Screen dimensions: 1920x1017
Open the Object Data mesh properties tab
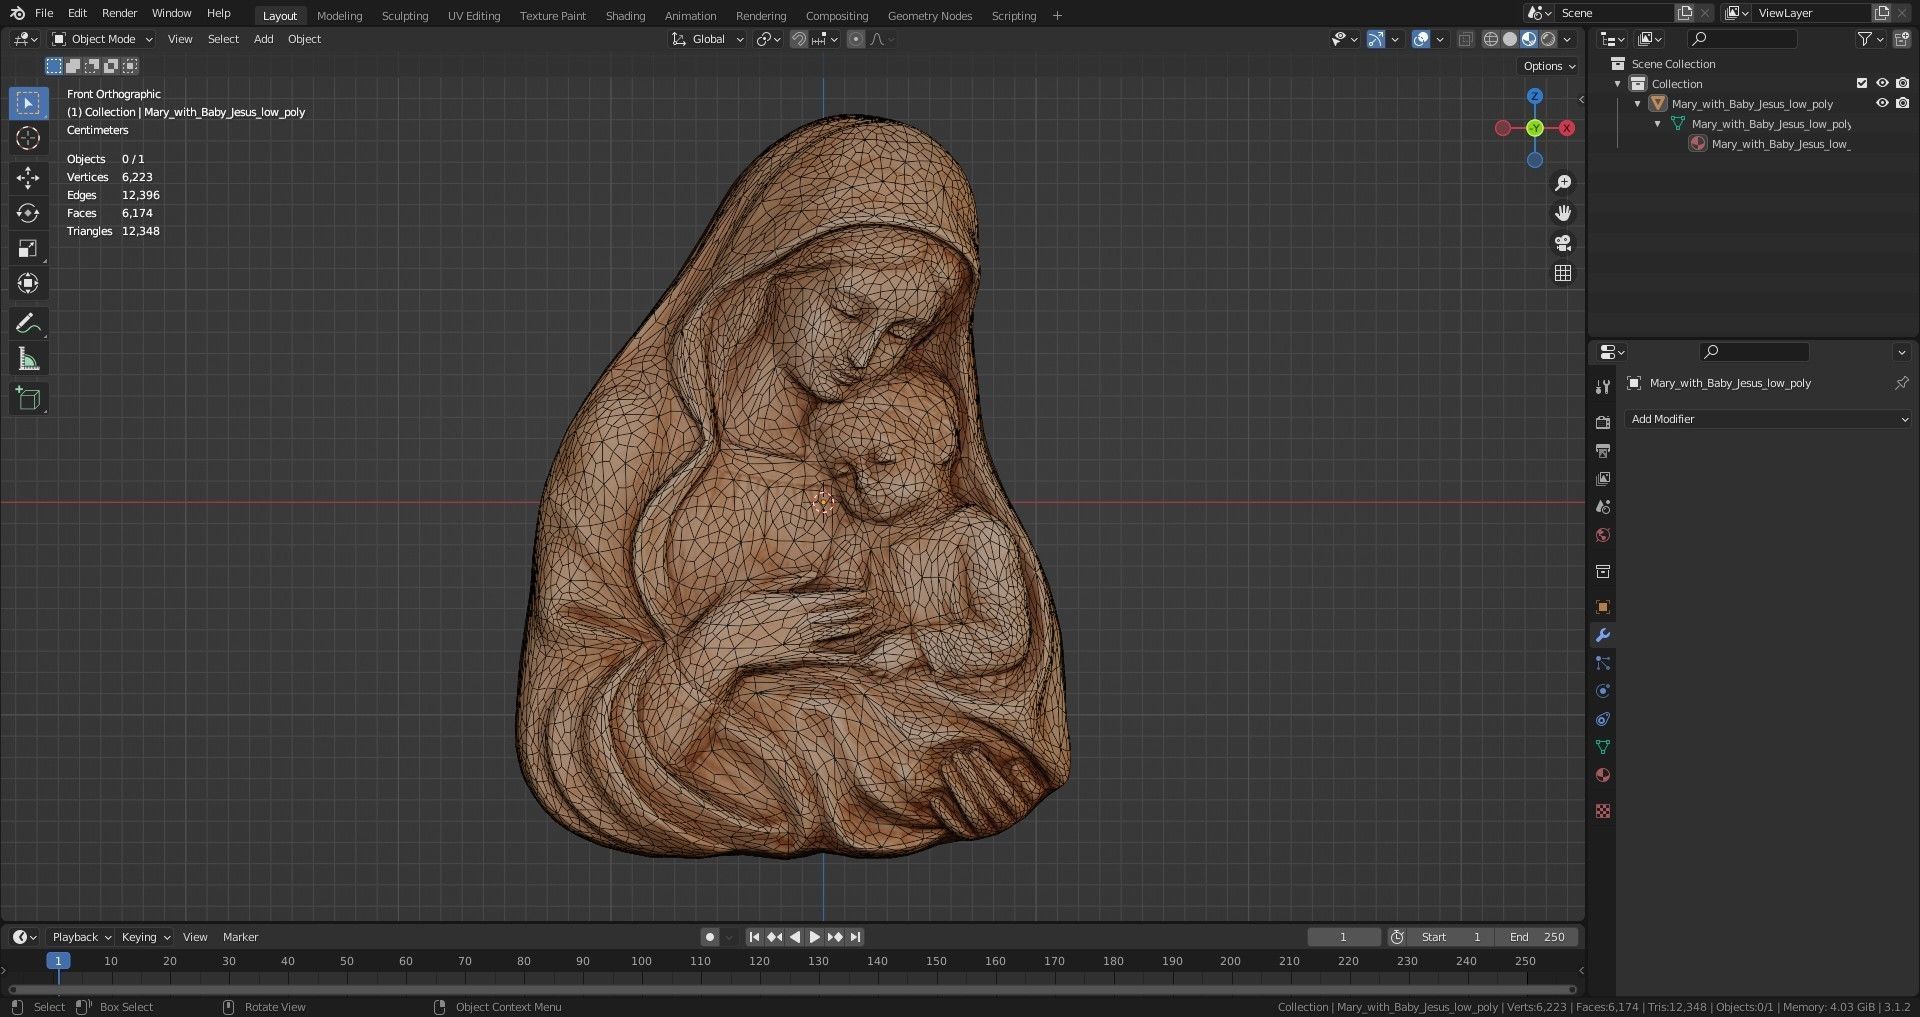tap(1603, 747)
